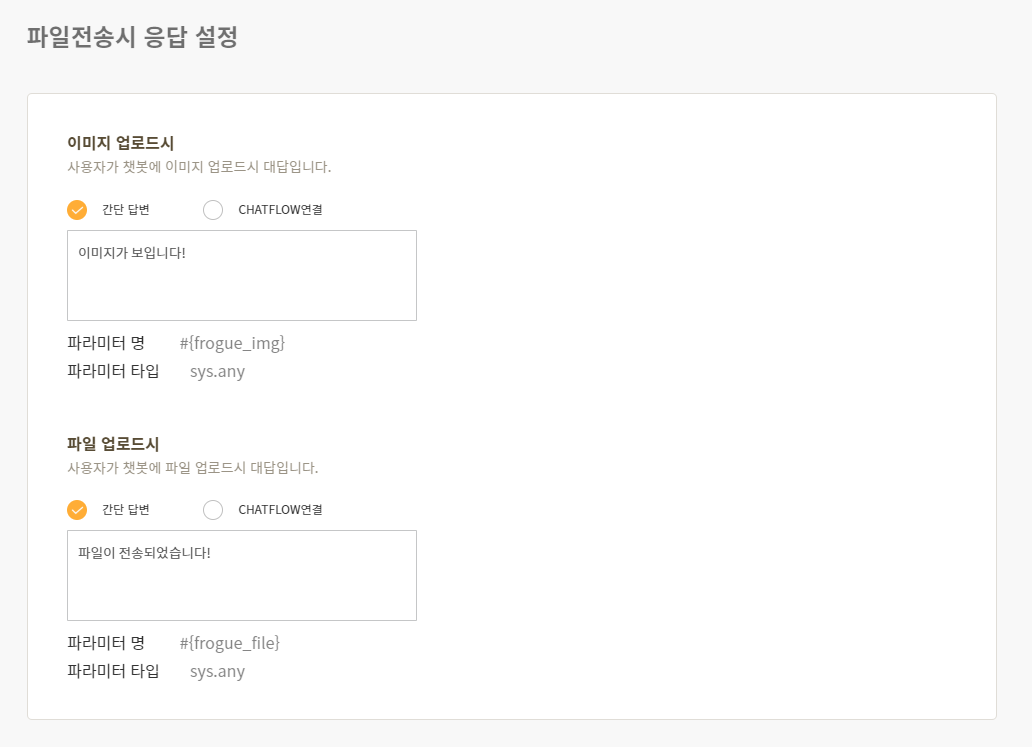The height and width of the screenshot is (747, 1032).
Task: Select 간단 답변 radio under 이미지 업로드시
Action: coord(77,210)
